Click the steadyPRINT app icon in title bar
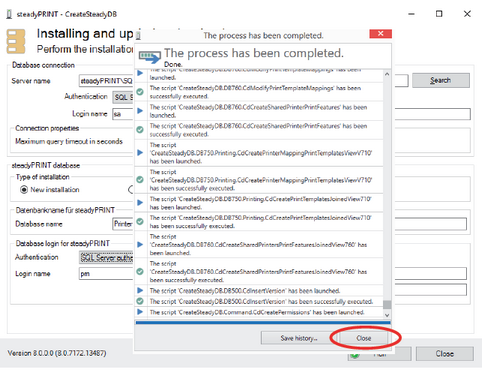 pos(9,14)
